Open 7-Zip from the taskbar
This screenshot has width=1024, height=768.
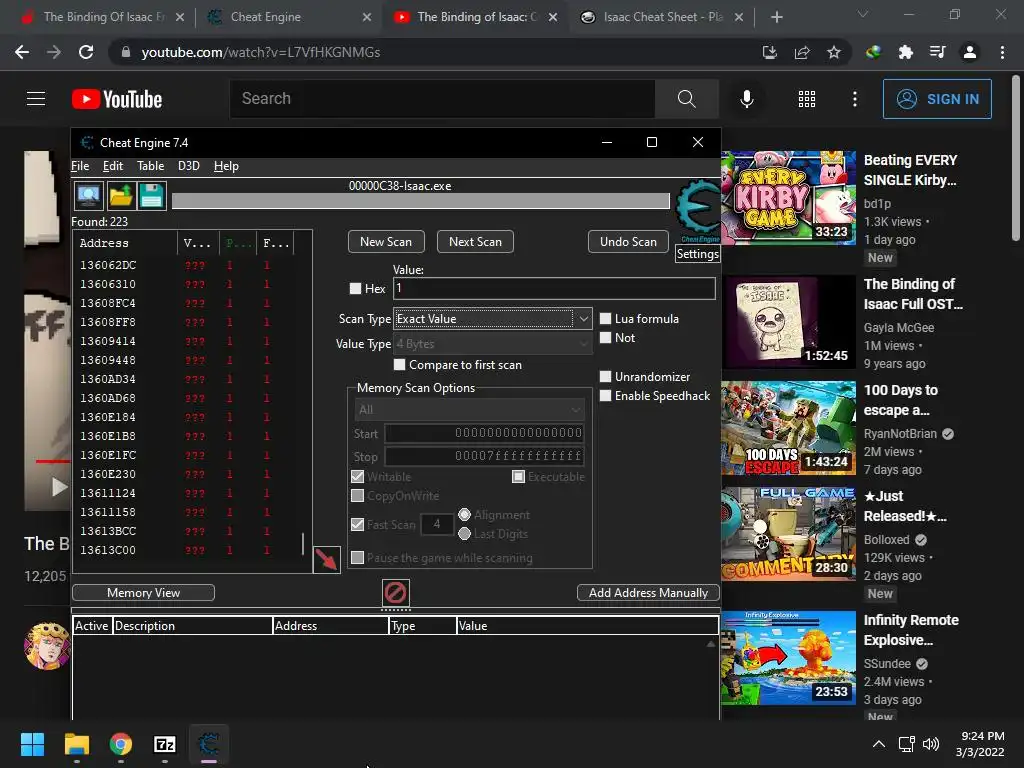pyautogui.click(x=165, y=744)
